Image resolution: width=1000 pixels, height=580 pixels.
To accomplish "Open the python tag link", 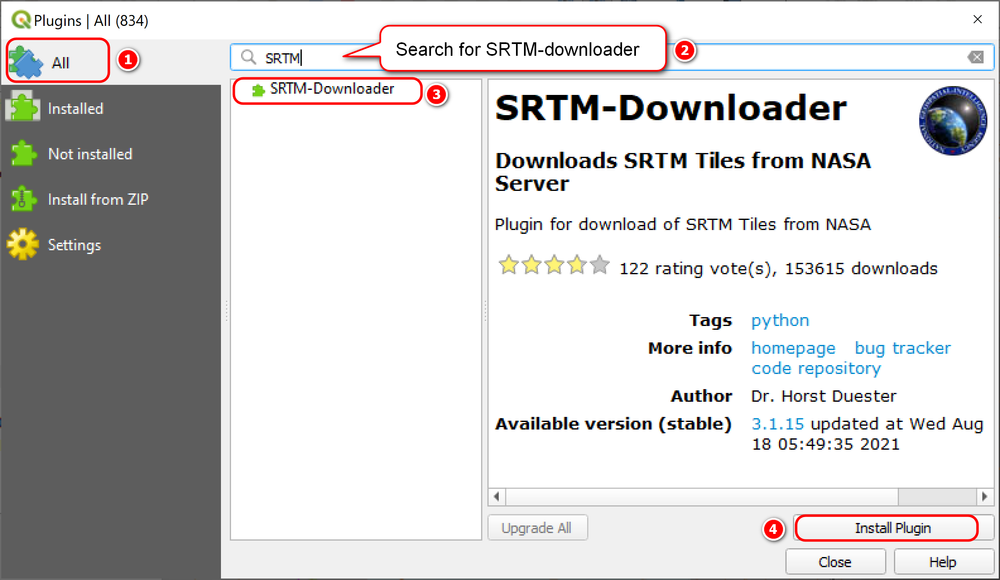I will click(780, 320).
